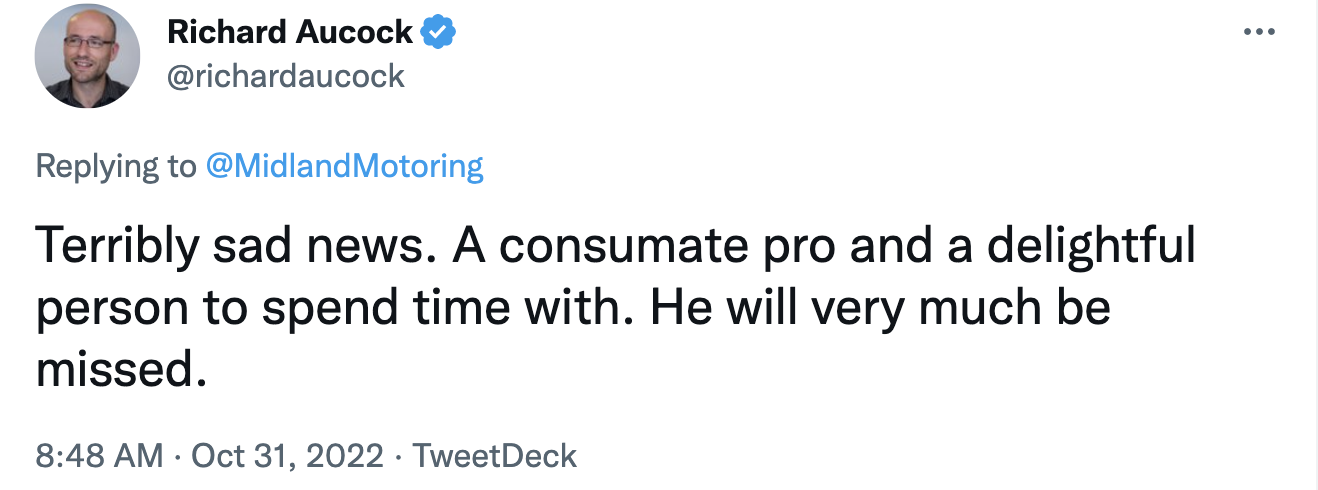Click the word "person" in the tweet
This screenshot has height=490, width=1318.
(111, 309)
